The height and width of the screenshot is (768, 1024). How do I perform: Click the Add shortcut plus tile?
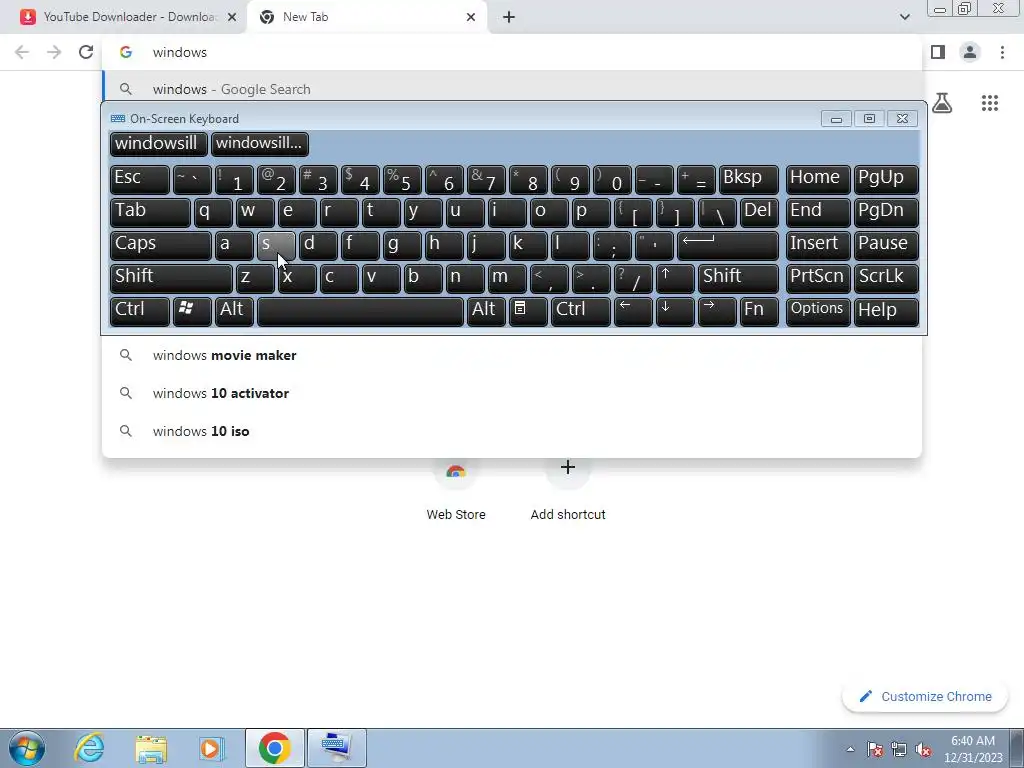click(568, 490)
